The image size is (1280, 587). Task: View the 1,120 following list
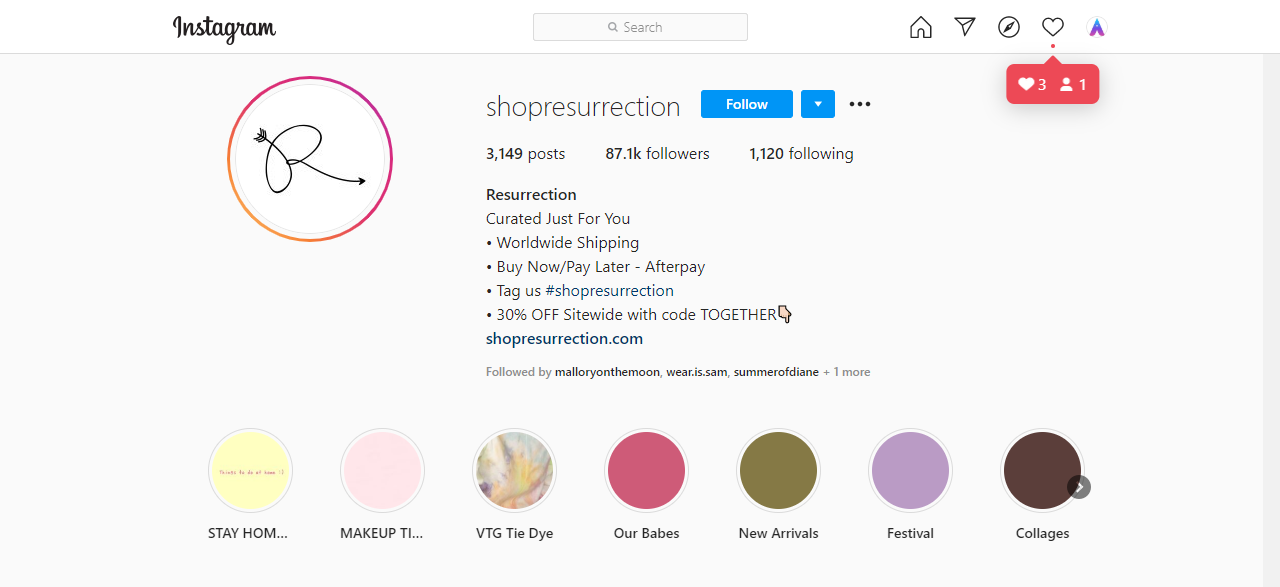(801, 153)
